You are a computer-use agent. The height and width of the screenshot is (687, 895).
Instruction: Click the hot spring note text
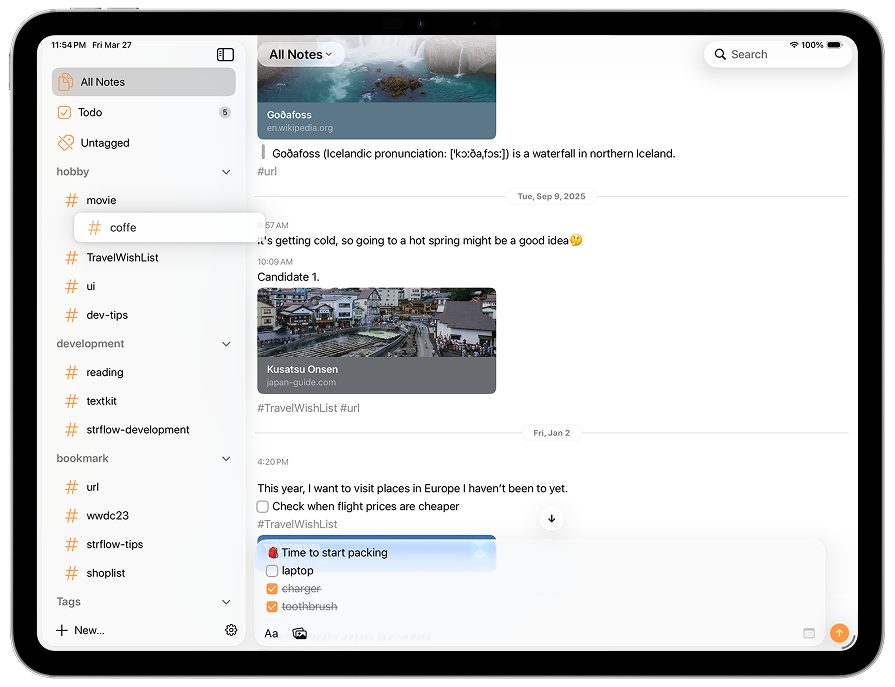click(420, 241)
